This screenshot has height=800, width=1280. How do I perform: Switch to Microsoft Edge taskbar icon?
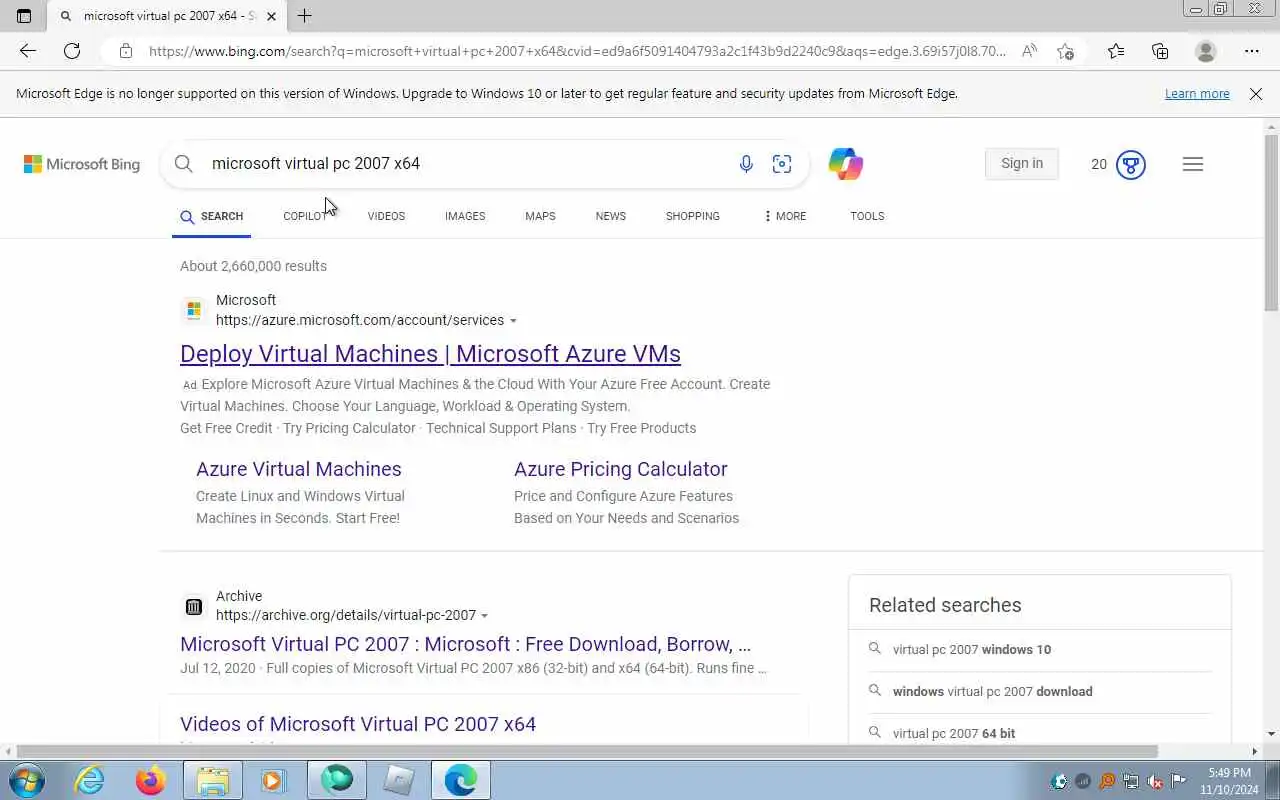point(461,780)
